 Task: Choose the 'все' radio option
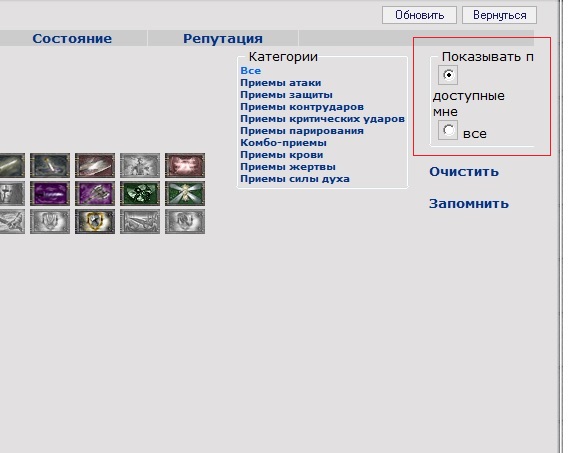[448, 130]
